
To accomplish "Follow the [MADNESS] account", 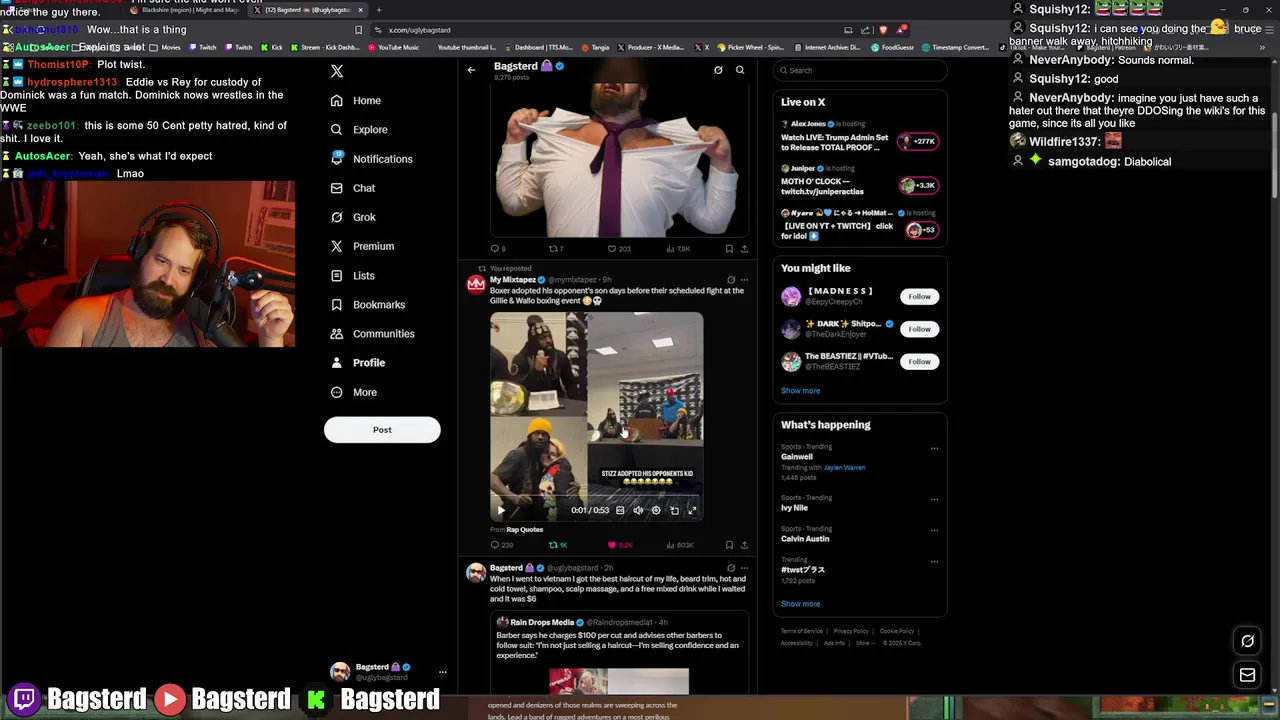I will click(919, 297).
